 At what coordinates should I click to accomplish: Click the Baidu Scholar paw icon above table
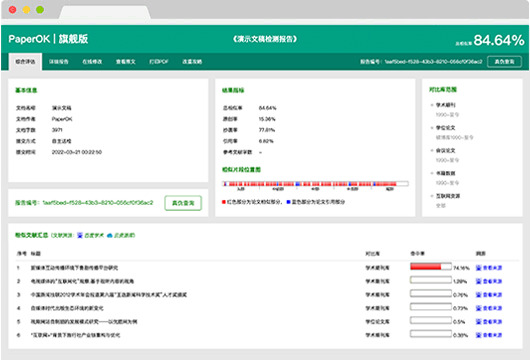(x=80, y=235)
